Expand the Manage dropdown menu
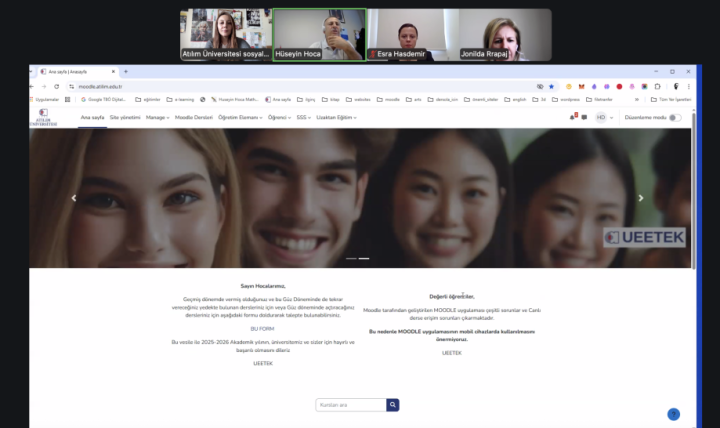720x428 pixels. [x=157, y=117]
